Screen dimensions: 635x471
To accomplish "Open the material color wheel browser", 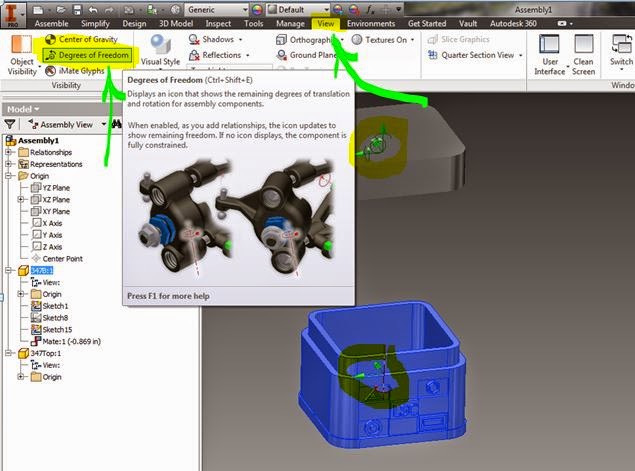I will pos(257,9).
